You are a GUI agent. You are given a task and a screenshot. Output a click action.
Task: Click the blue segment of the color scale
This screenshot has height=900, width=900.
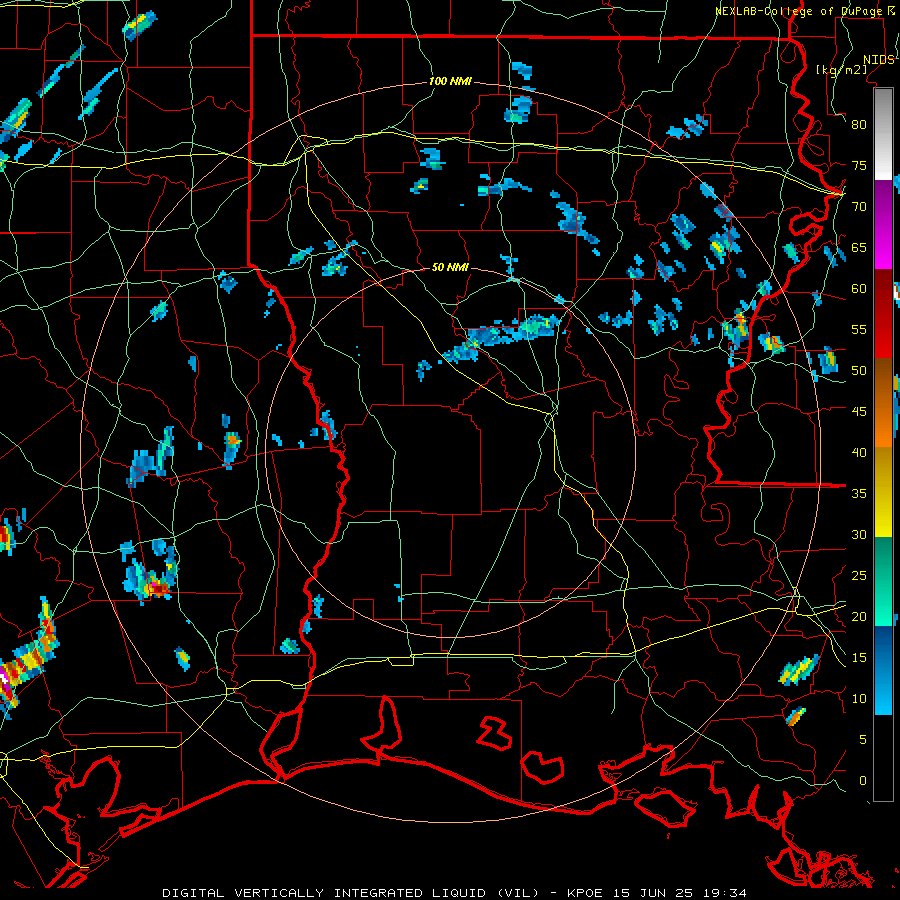[x=884, y=670]
